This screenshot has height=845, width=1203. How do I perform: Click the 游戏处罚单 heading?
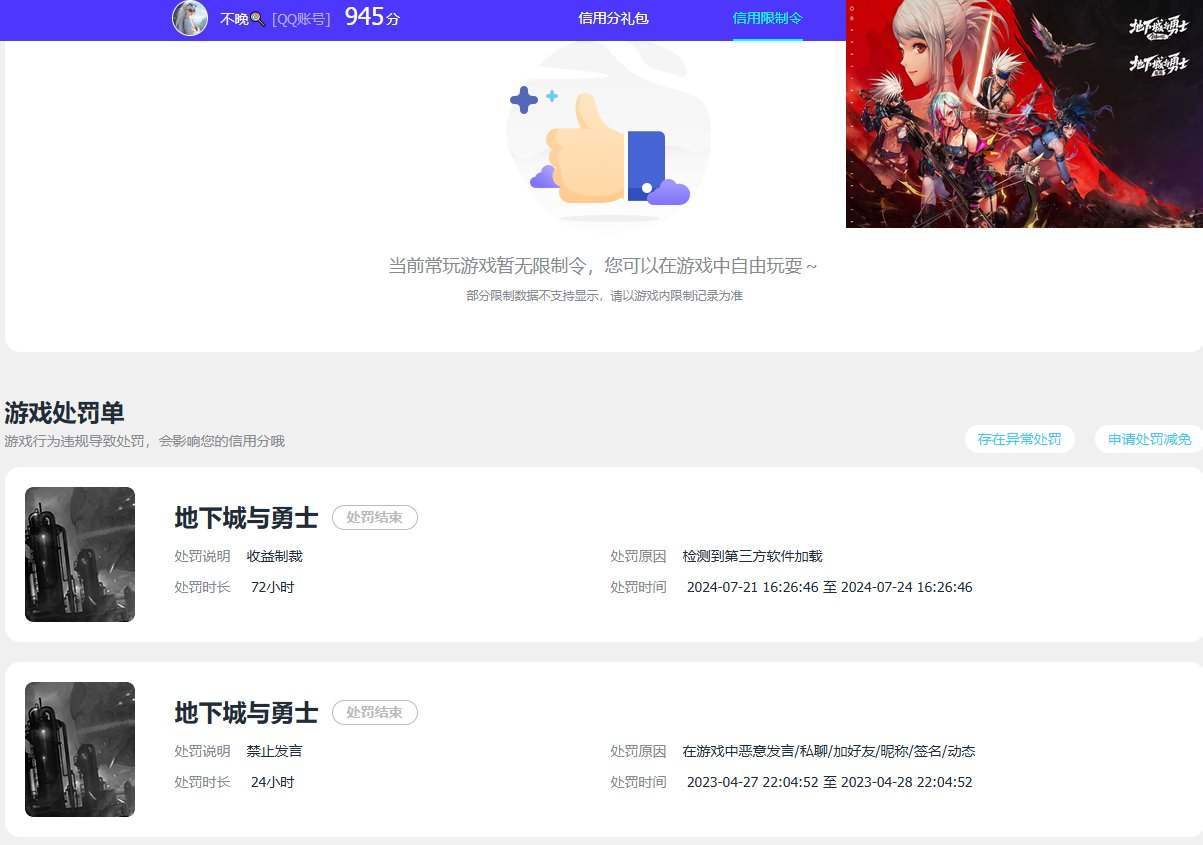64,412
